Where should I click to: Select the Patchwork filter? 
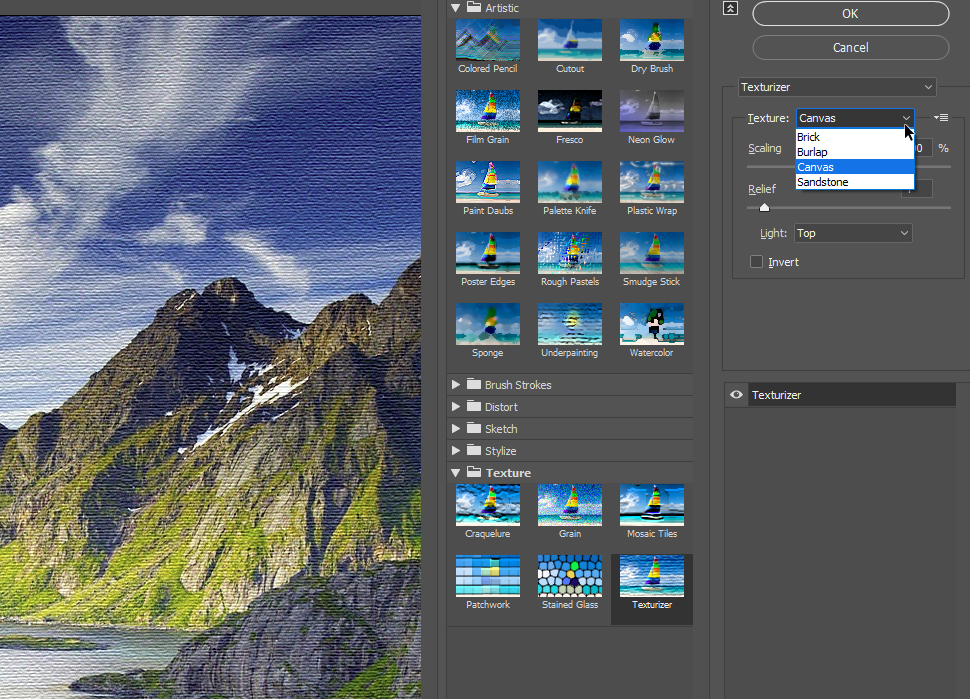[487, 575]
